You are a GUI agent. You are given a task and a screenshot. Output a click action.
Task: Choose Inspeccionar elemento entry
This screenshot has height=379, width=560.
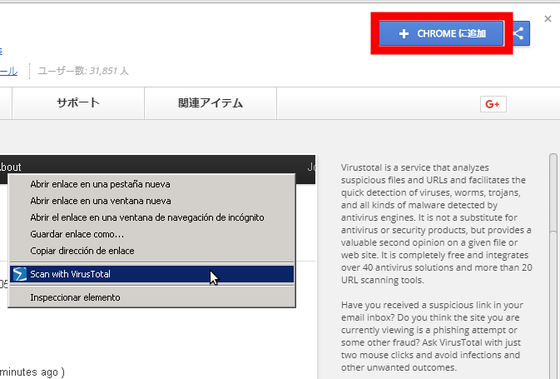(152, 298)
